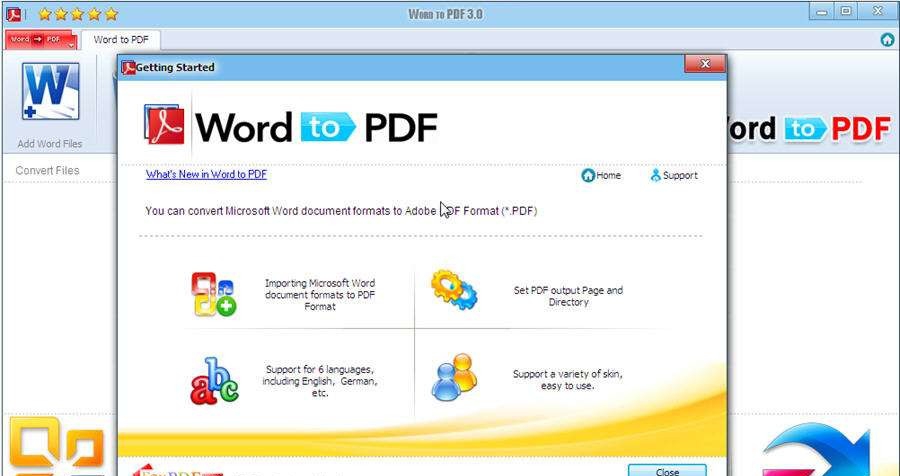
Task: Click the home icon at ribbon right
Action: click(x=887, y=40)
